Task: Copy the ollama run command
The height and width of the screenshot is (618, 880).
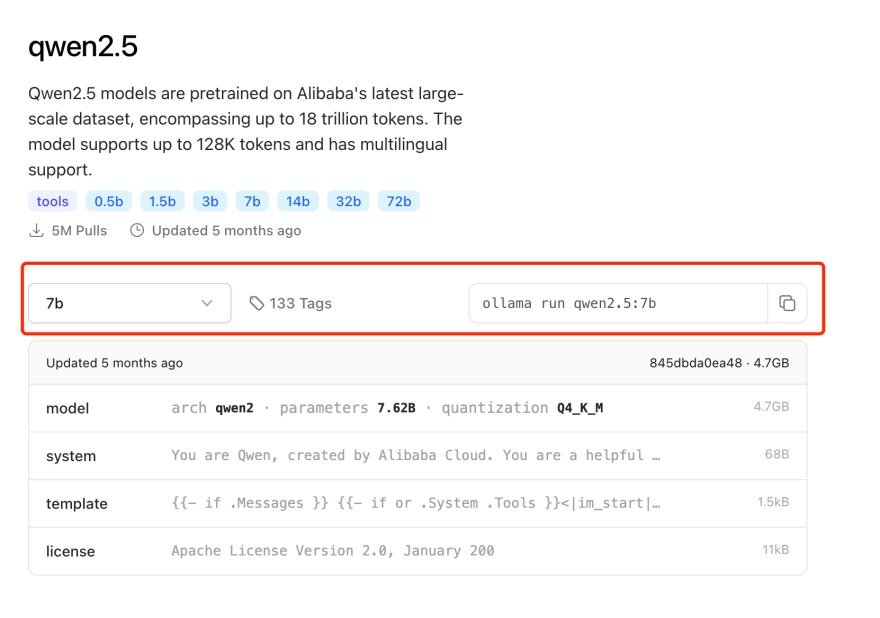Action: [x=787, y=303]
